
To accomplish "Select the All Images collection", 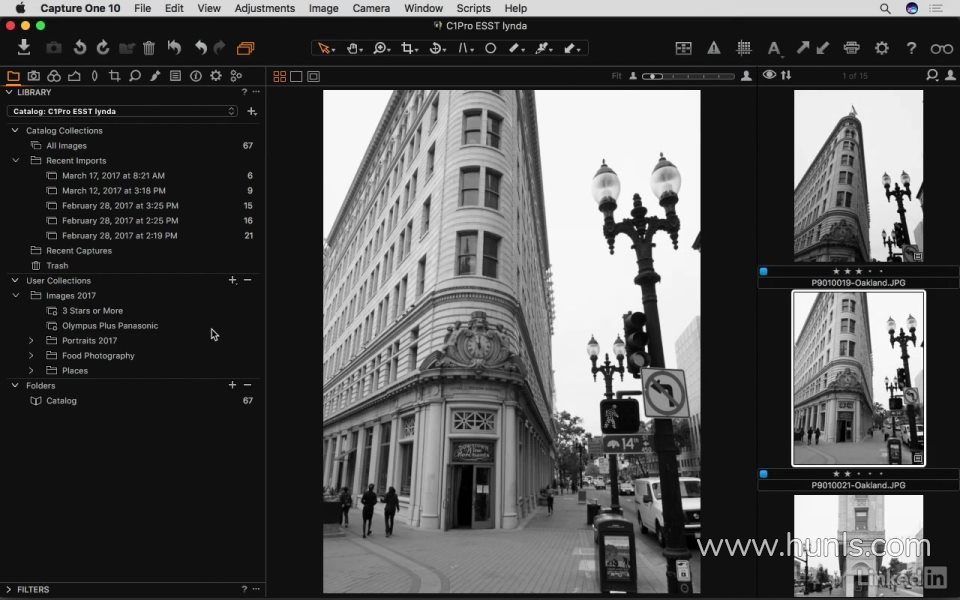I will [66, 146].
